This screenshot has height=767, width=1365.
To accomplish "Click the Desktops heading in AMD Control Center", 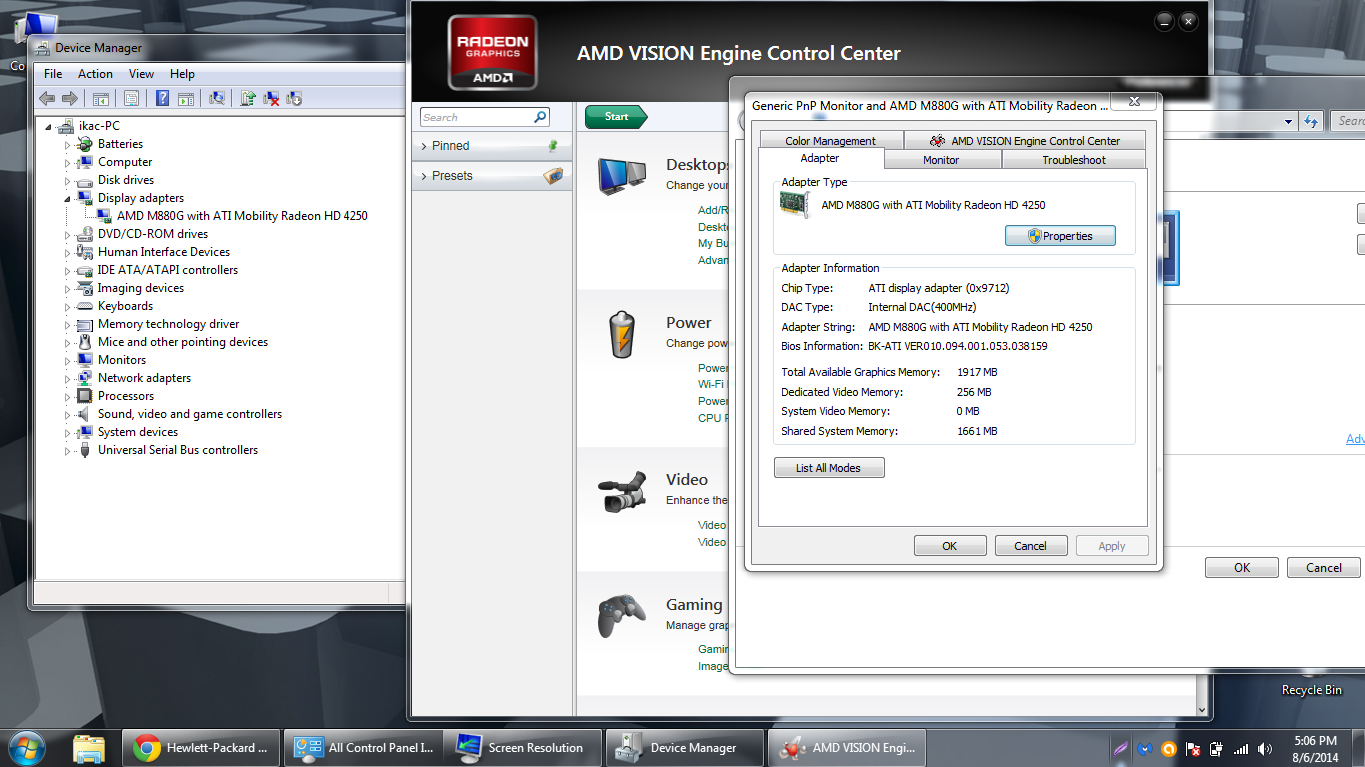I will pos(697,165).
